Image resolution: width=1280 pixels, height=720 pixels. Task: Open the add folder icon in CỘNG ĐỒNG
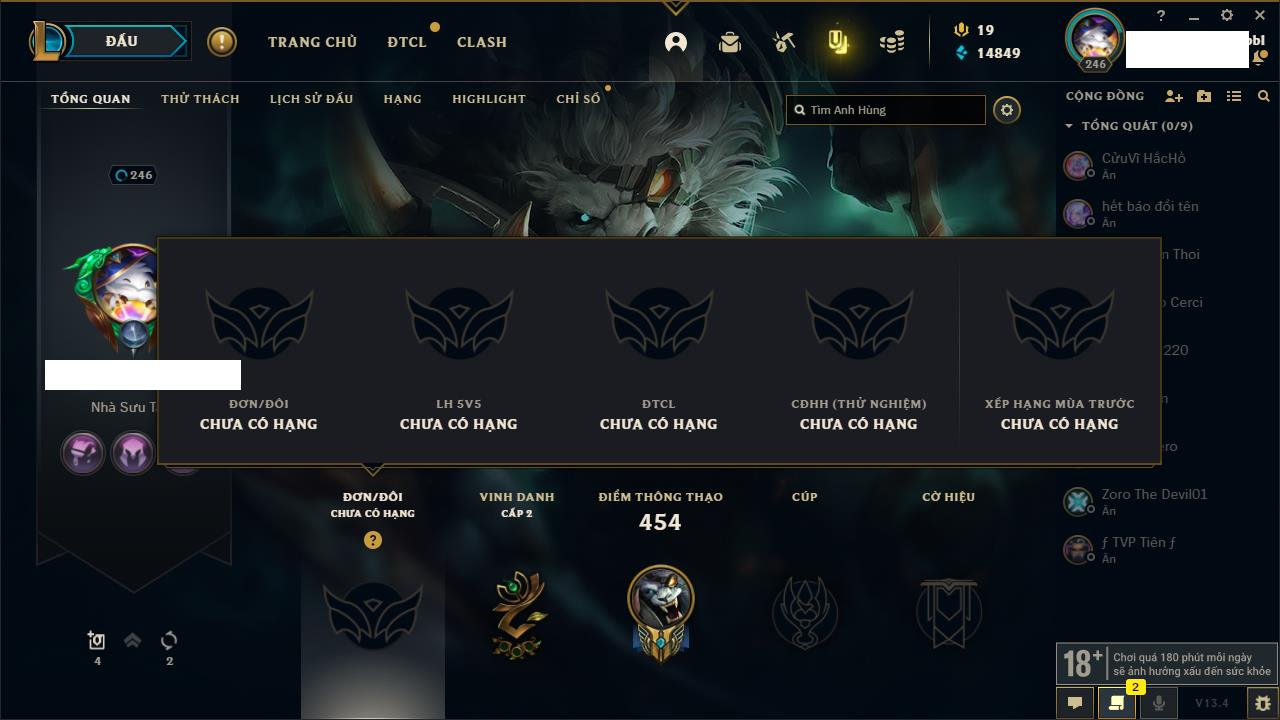1204,96
